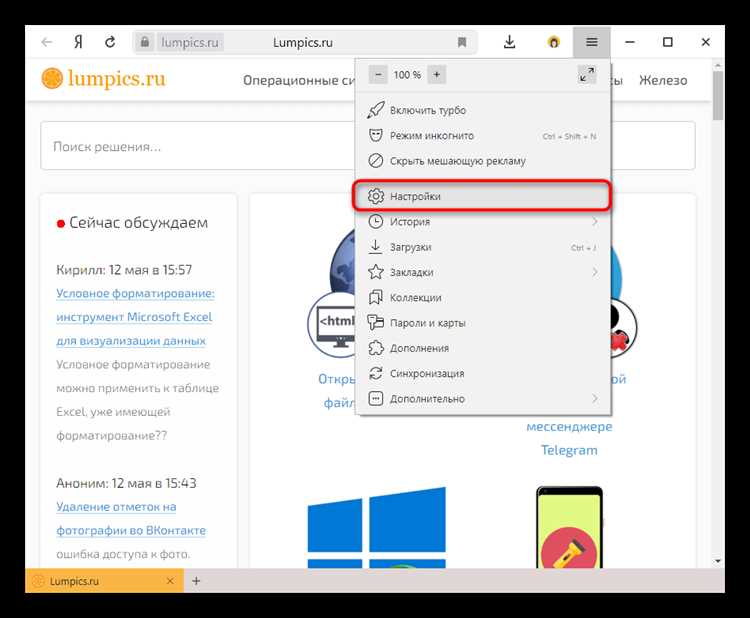750x618 pixels.
Task: Expand the Дополнительно submenu arrow
Action: pos(595,398)
